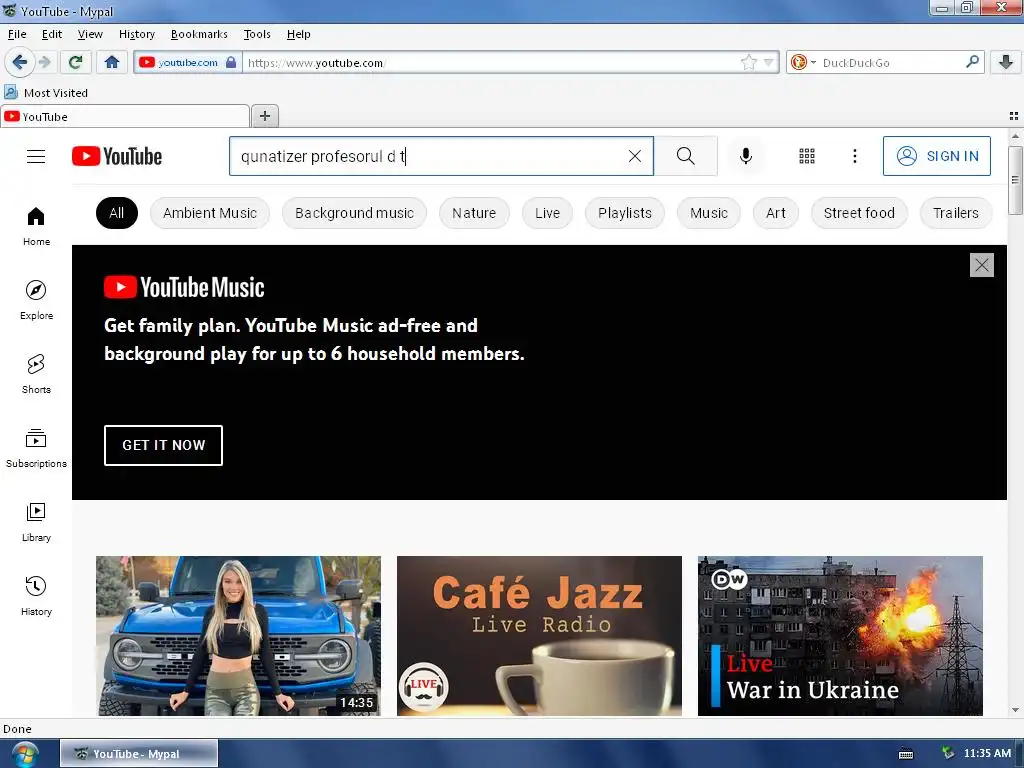Open the YouTube hamburger guide menu
The height and width of the screenshot is (768, 1024).
tap(36, 156)
